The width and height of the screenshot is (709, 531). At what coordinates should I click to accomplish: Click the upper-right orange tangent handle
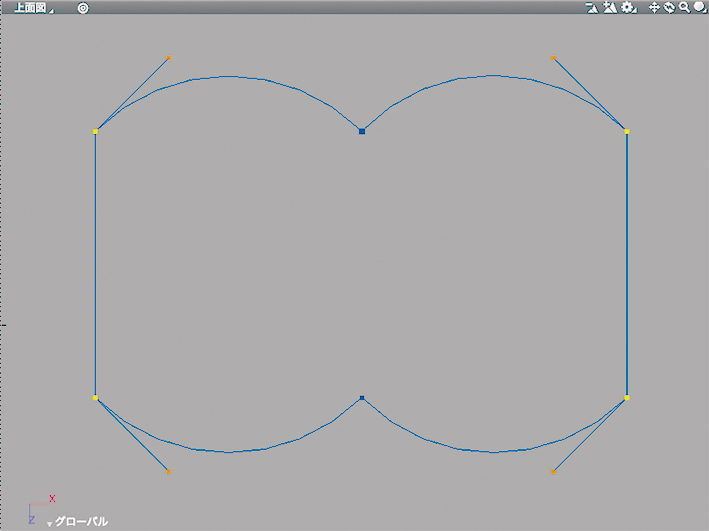pyautogui.click(x=553, y=58)
